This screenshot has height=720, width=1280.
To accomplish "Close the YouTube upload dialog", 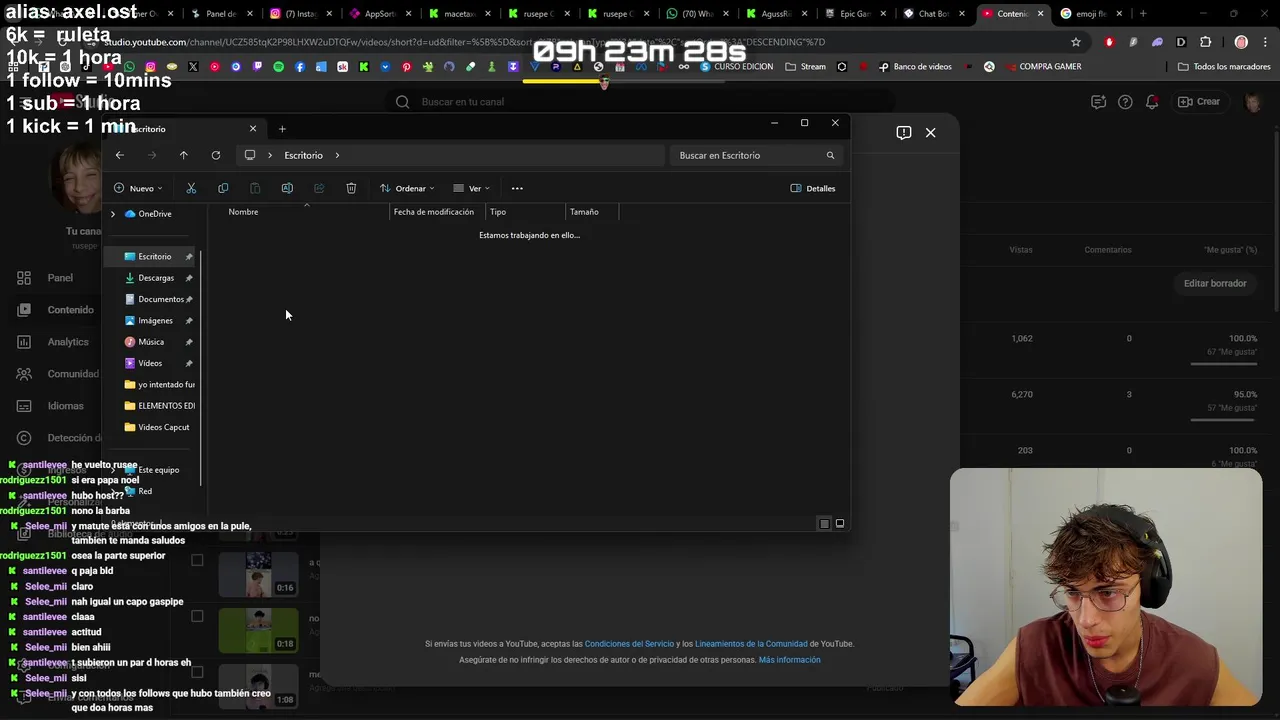I will [930, 132].
